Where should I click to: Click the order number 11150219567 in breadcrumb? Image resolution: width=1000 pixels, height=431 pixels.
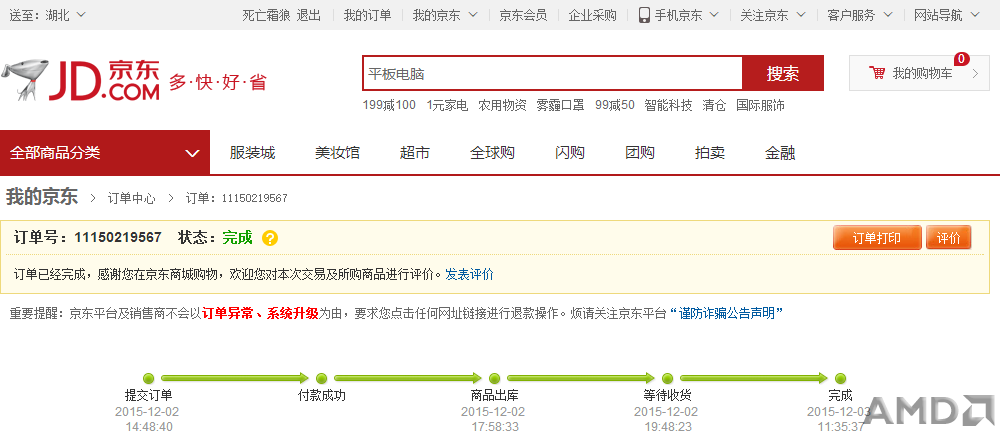pyautogui.click(x=254, y=198)
